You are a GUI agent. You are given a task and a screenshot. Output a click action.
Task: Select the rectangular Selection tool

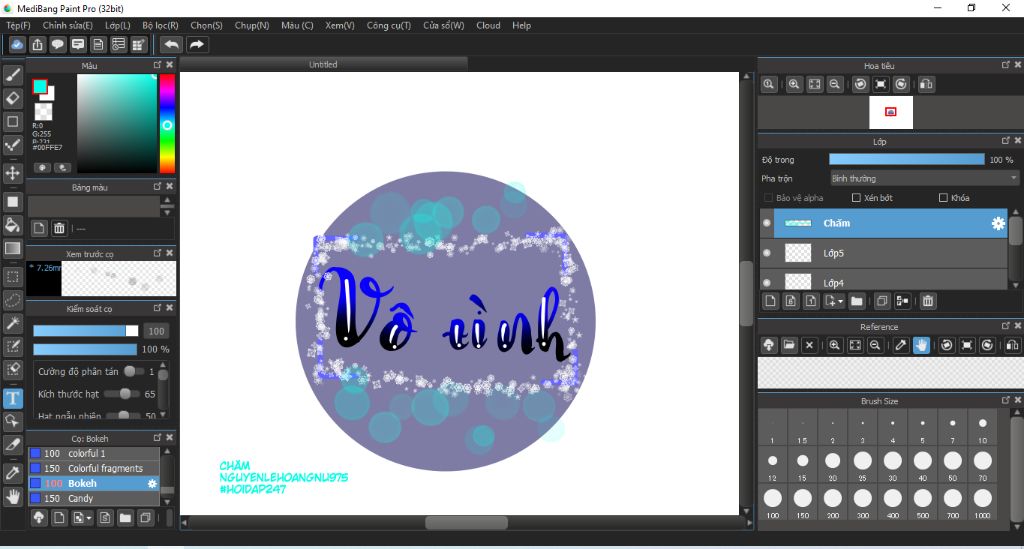click(12, 277)
